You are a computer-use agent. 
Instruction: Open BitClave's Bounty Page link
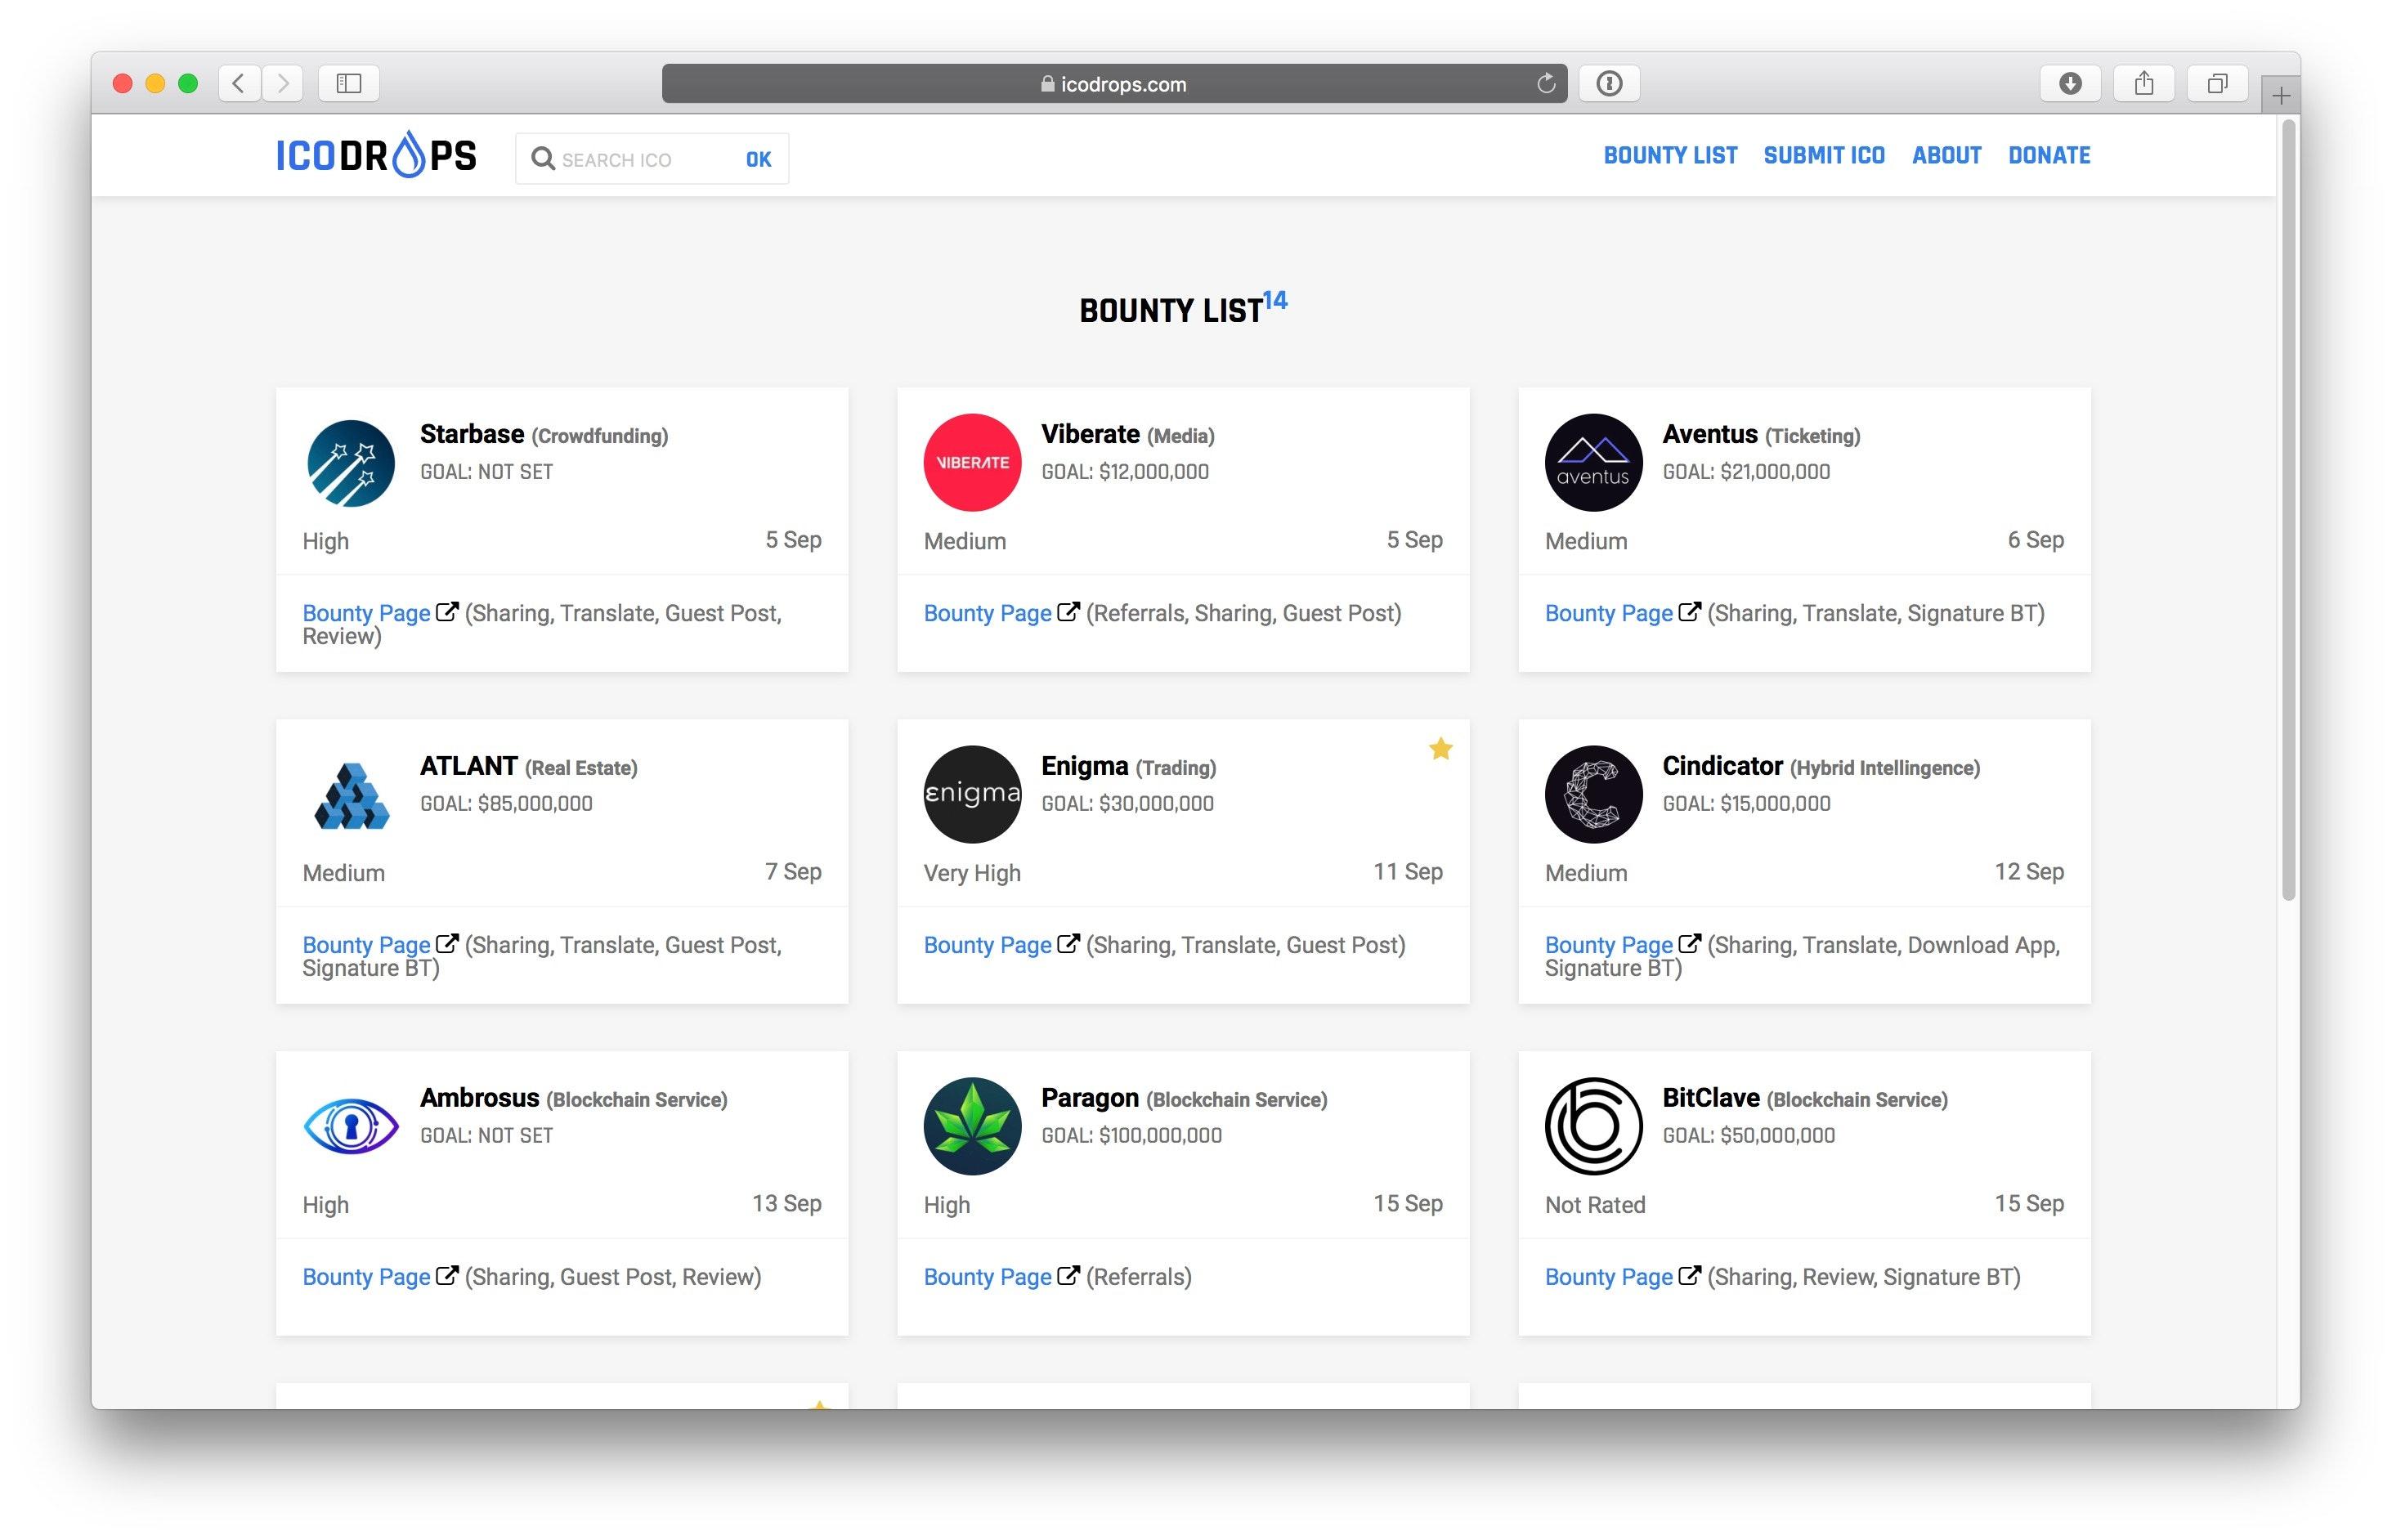[1608, 1277]
